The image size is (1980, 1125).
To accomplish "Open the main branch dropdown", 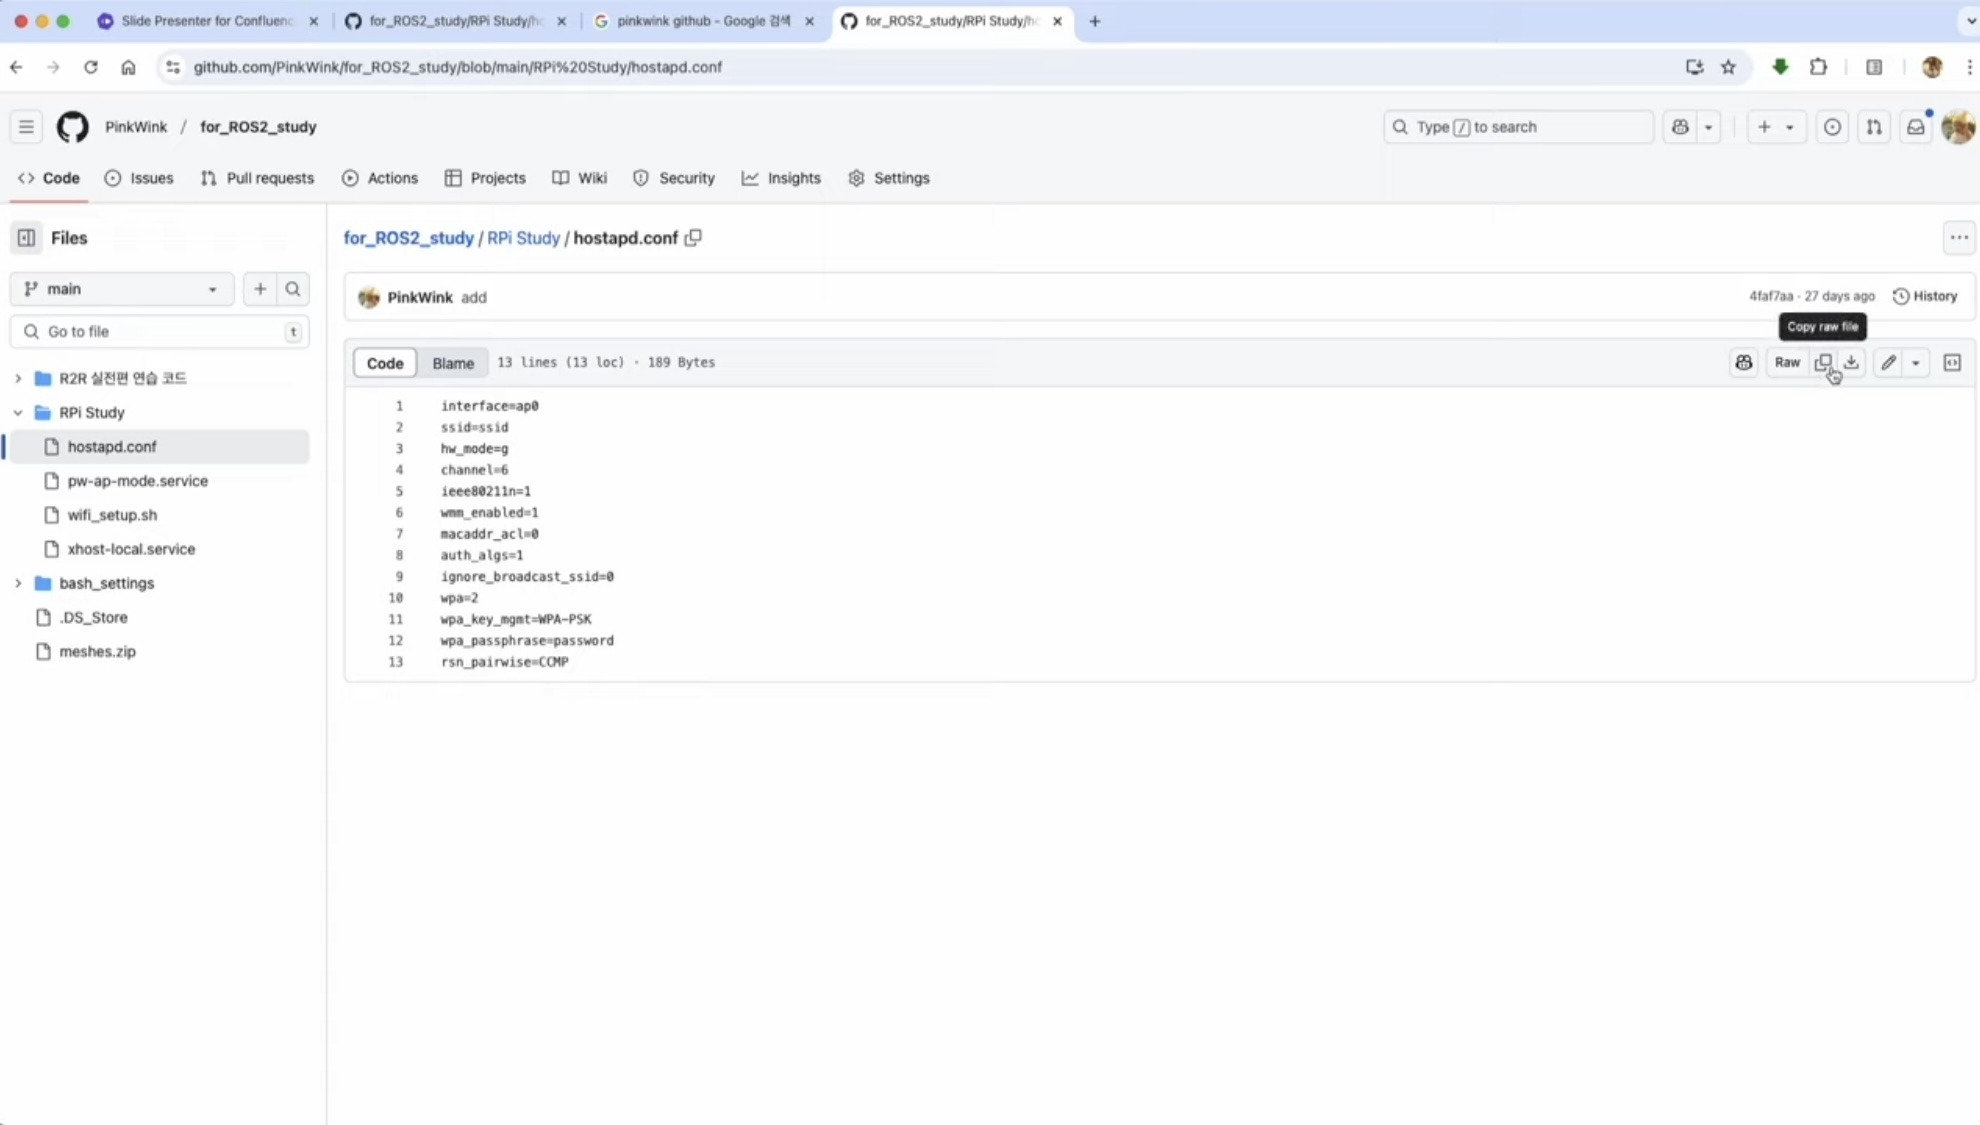I will pyautogui.click(x=122, y=289).
